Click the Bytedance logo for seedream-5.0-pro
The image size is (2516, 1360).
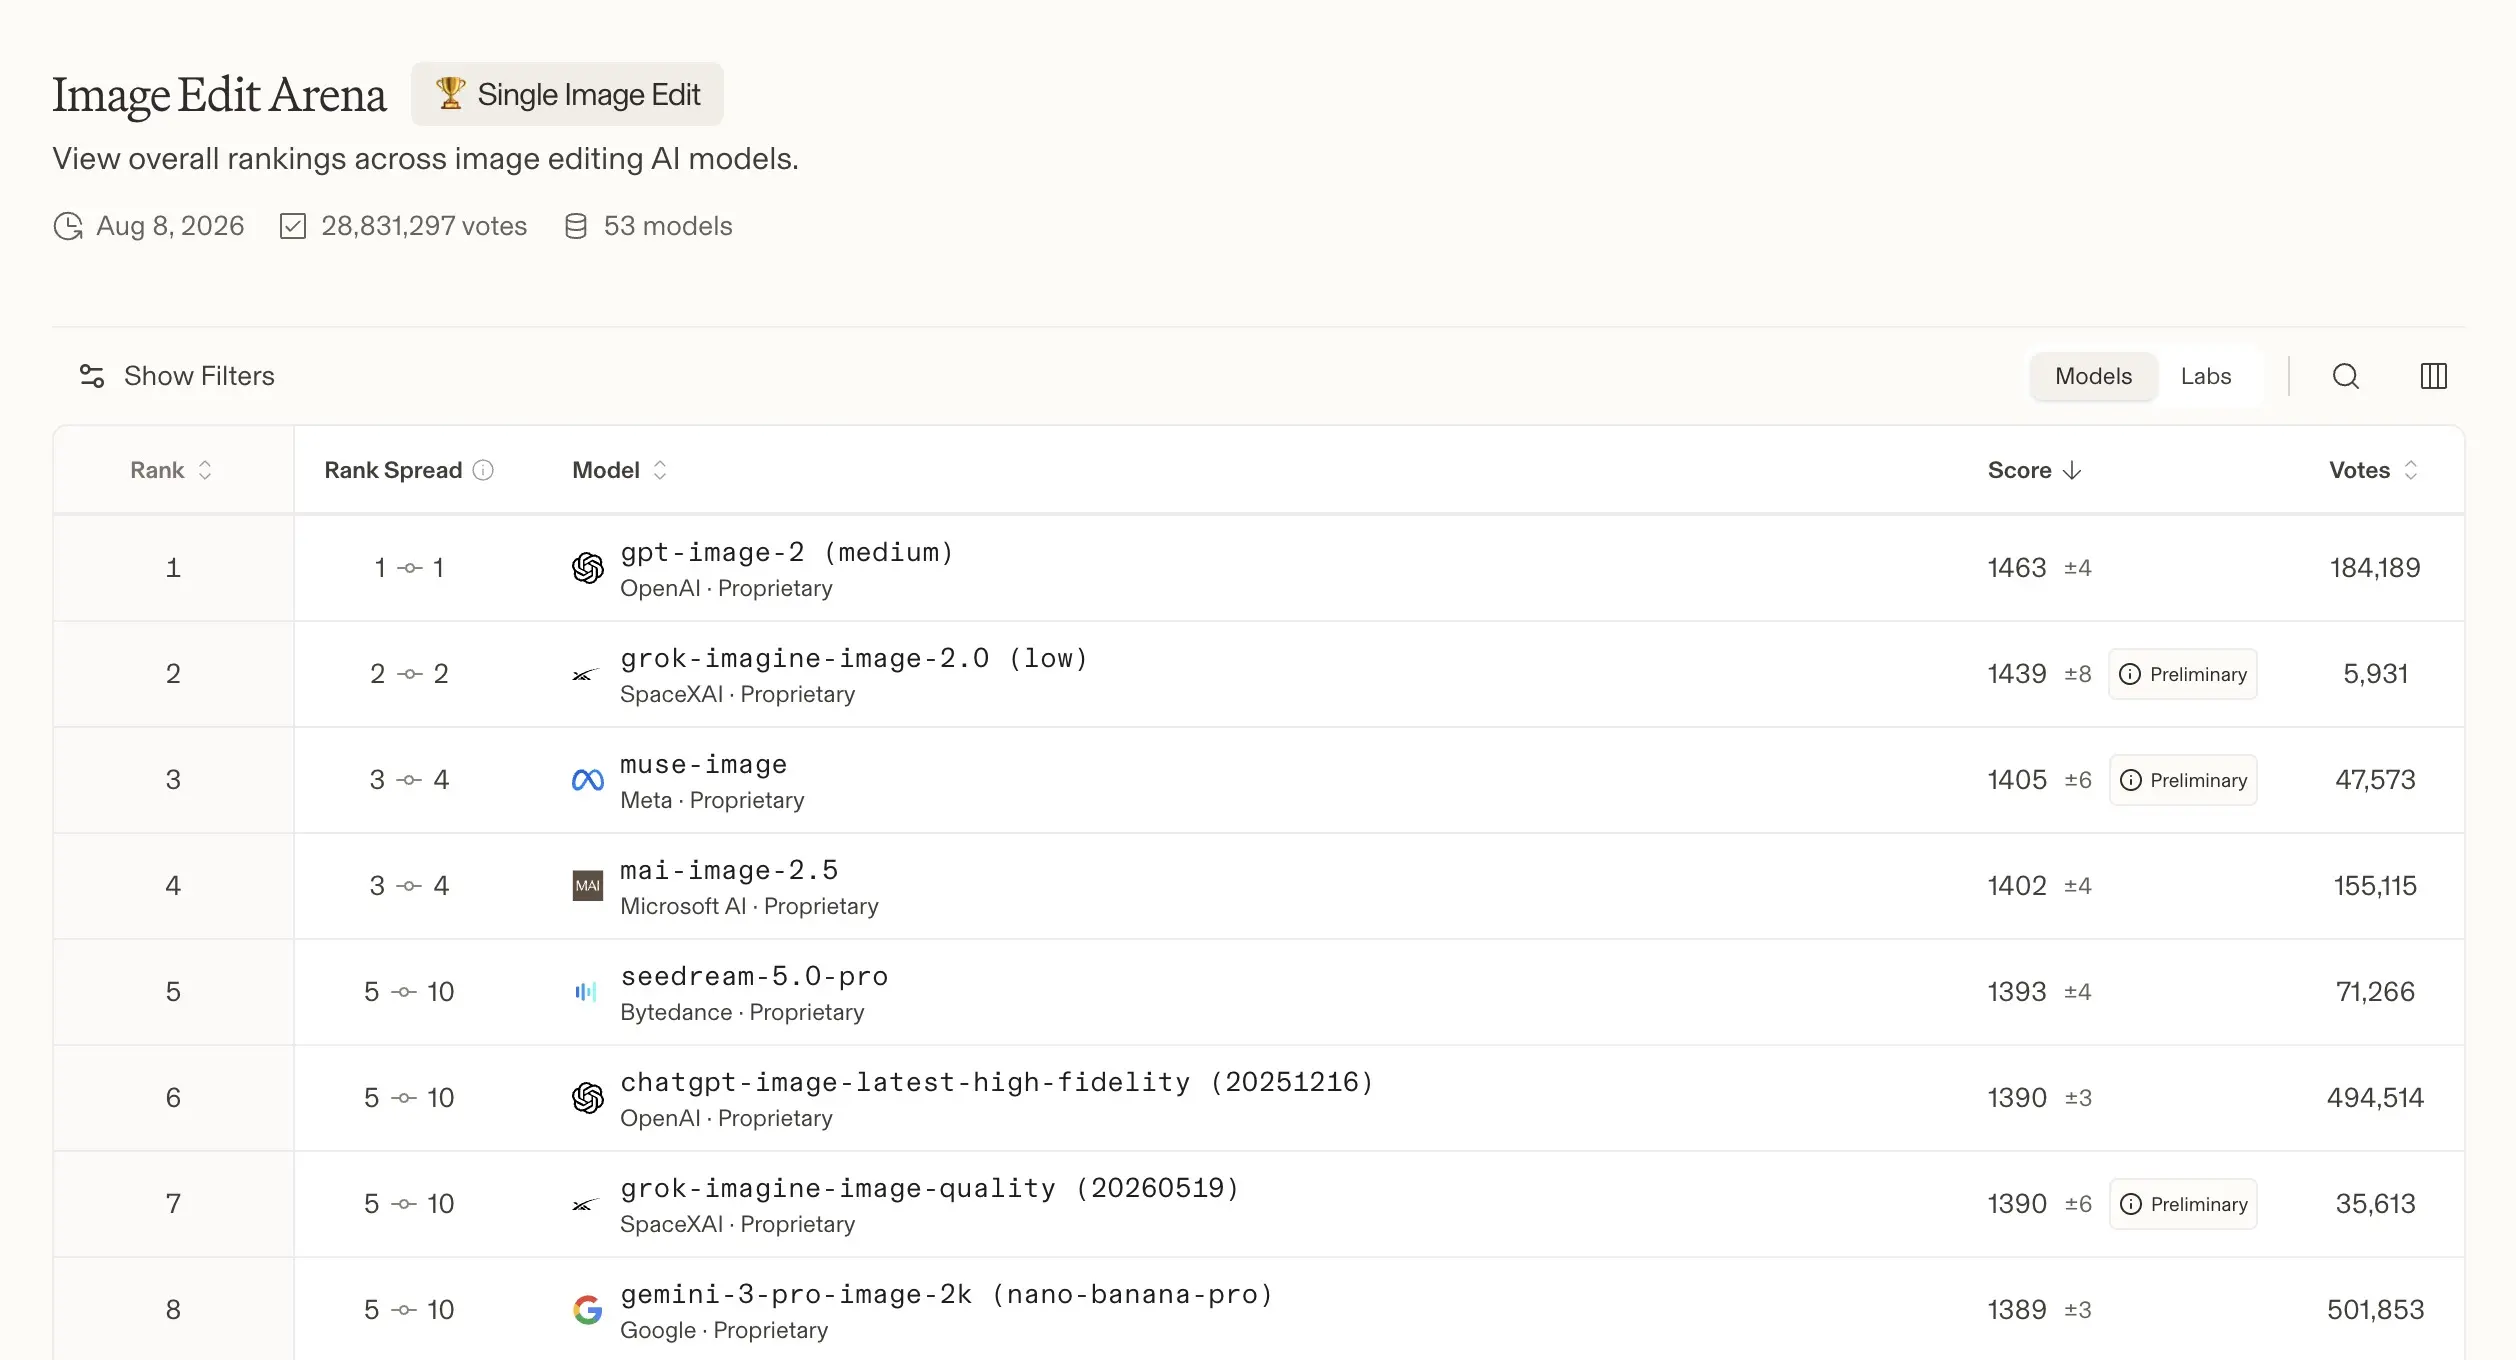pyautogui.click(x=586, y=992)
